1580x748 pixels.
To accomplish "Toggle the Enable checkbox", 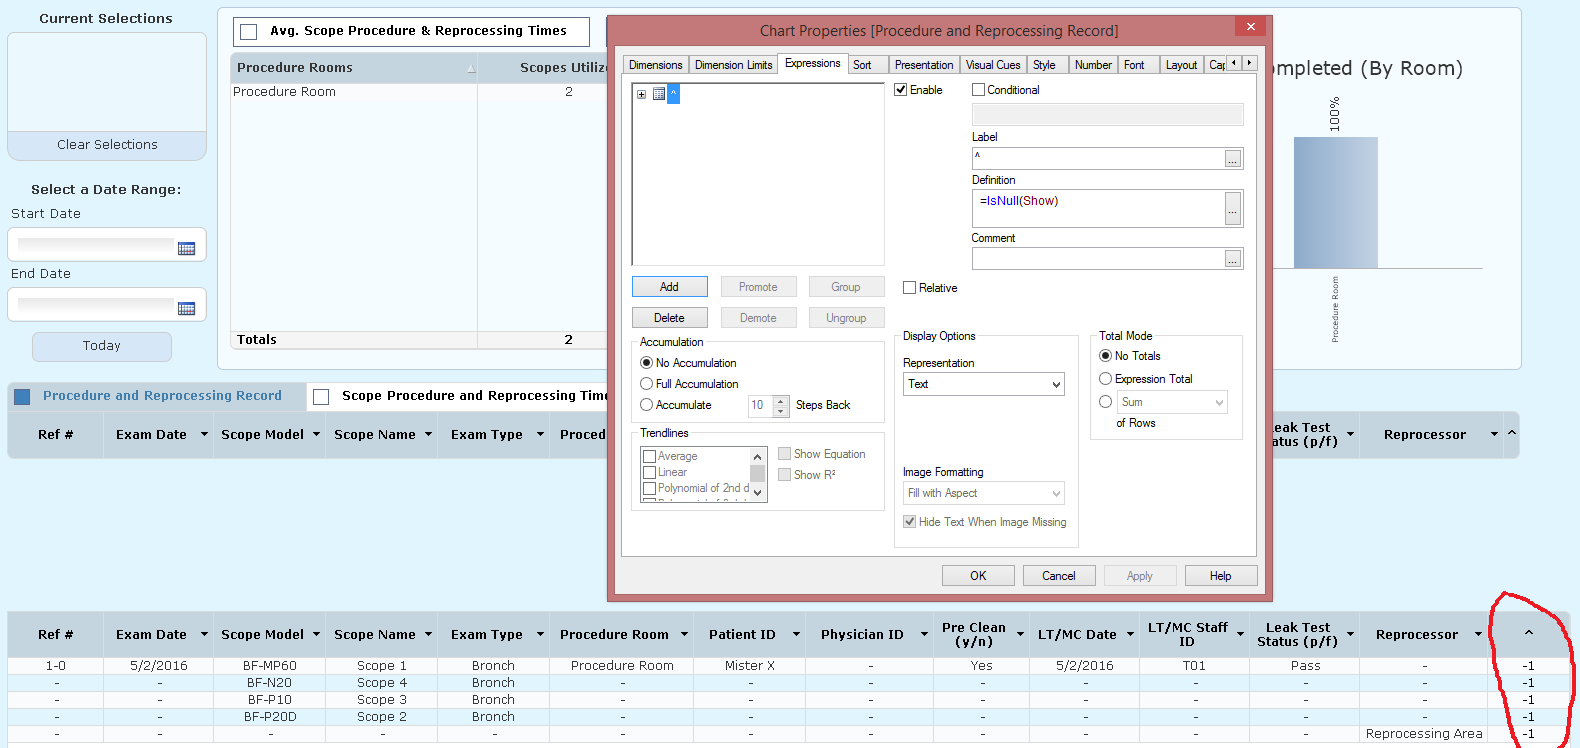I will [900, 90].
